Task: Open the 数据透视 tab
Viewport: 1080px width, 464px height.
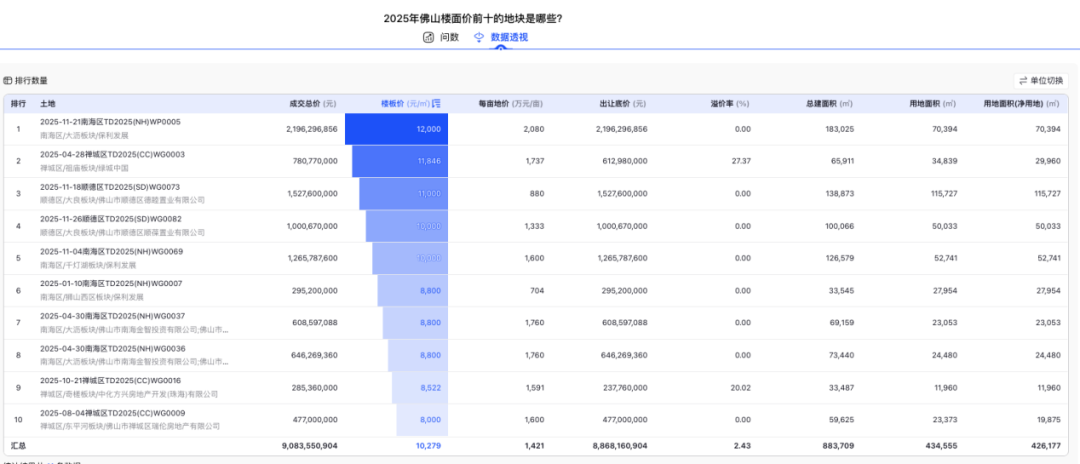Action: pyautogui.click(x=508, y=37)
